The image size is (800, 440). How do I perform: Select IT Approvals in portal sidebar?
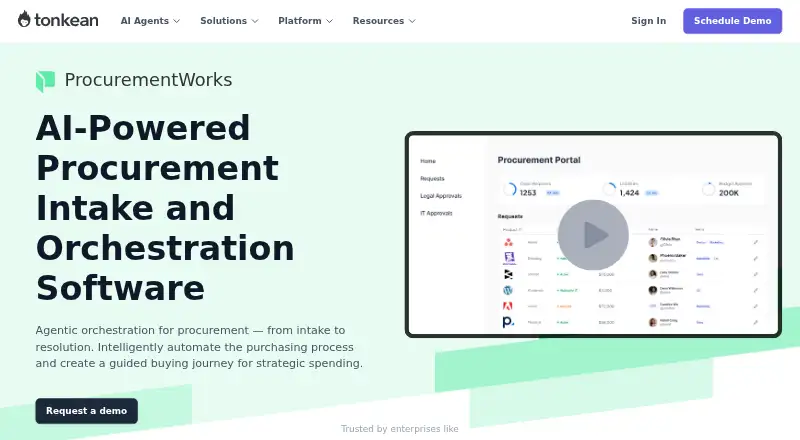[436, 213]
